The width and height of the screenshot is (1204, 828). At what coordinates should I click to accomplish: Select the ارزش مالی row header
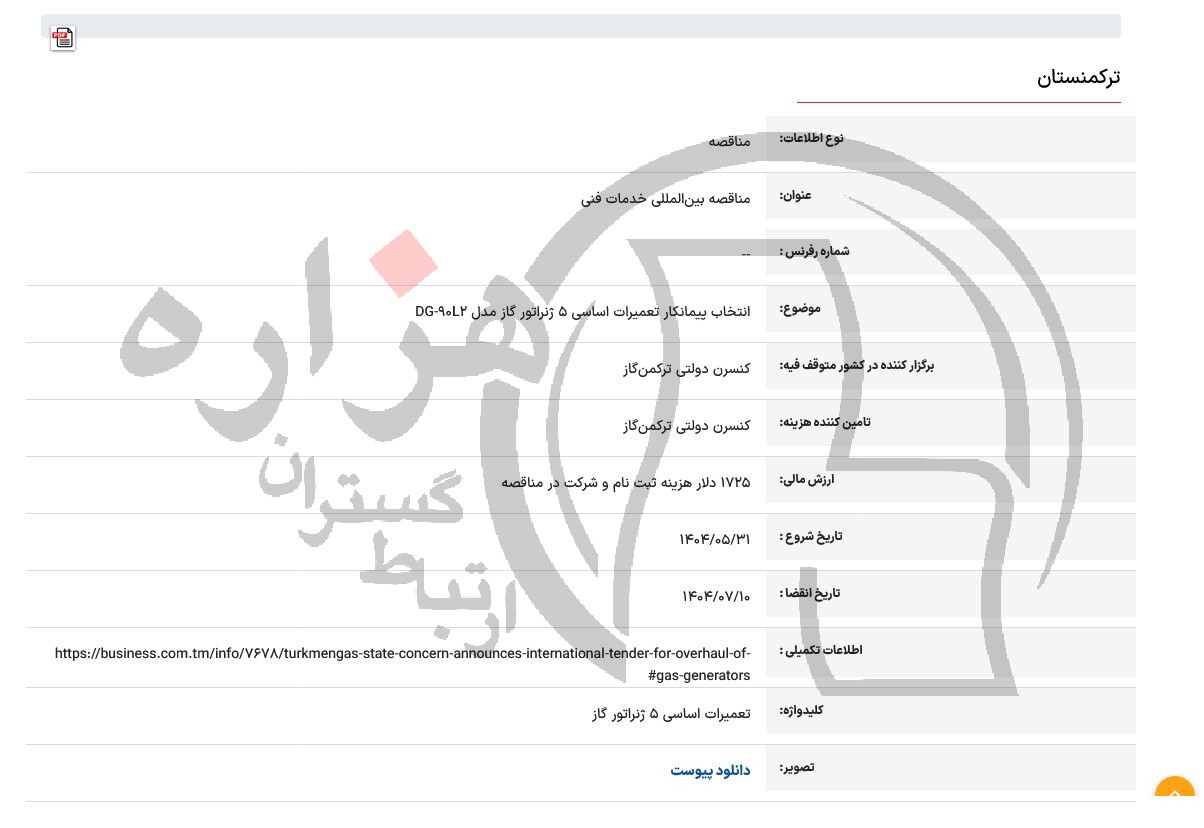[806, 480]
